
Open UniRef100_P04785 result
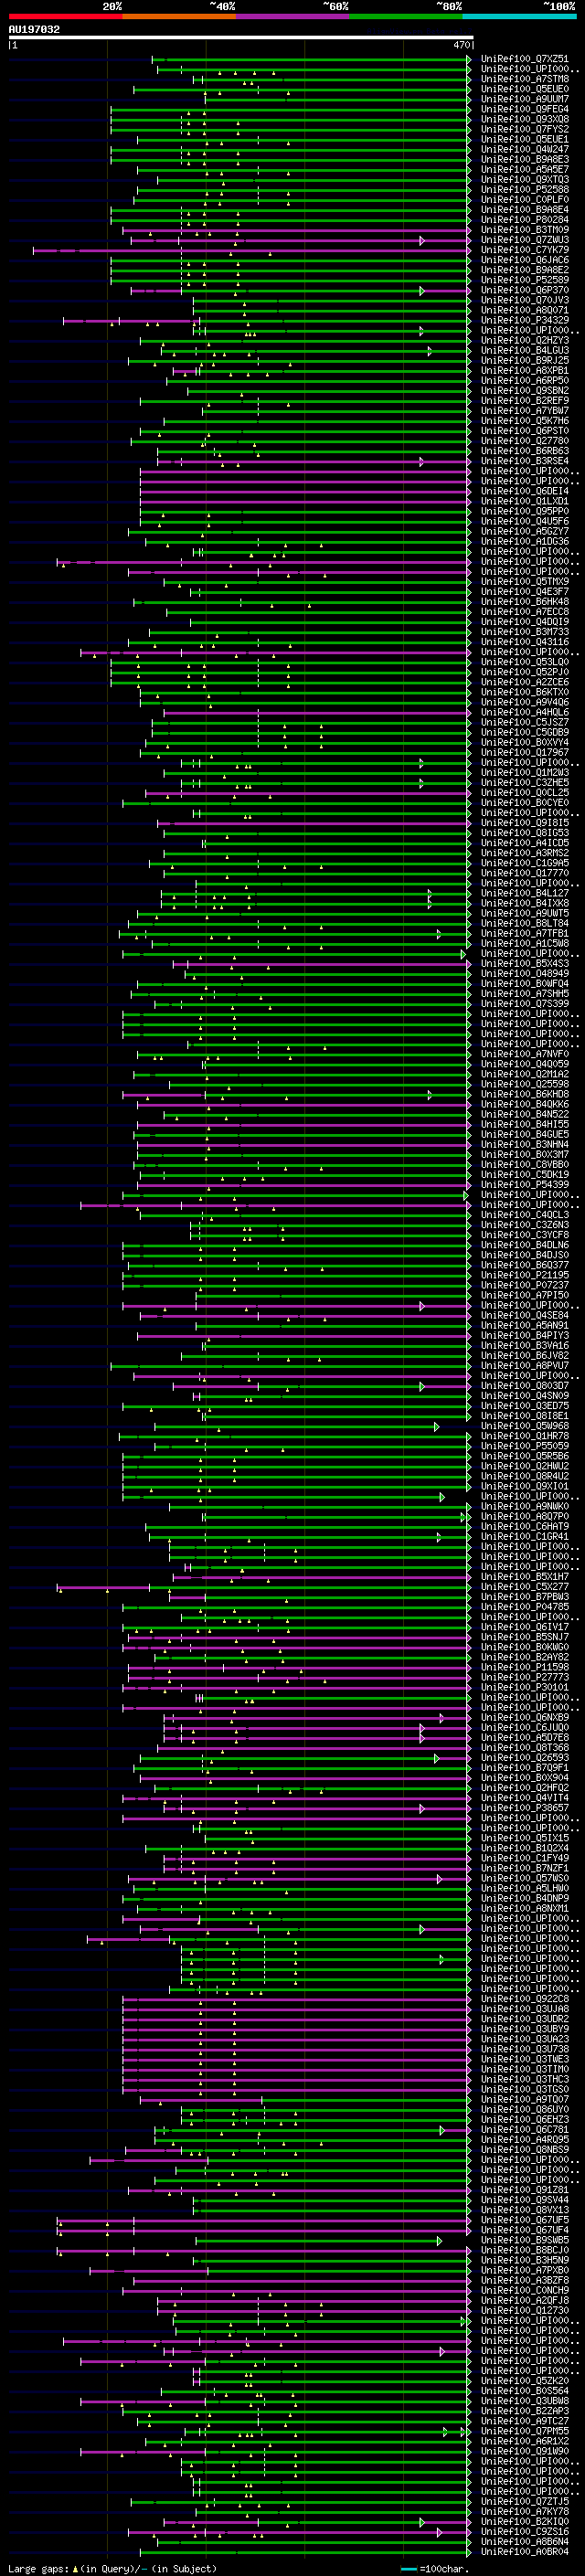[x=525, y=1607]
